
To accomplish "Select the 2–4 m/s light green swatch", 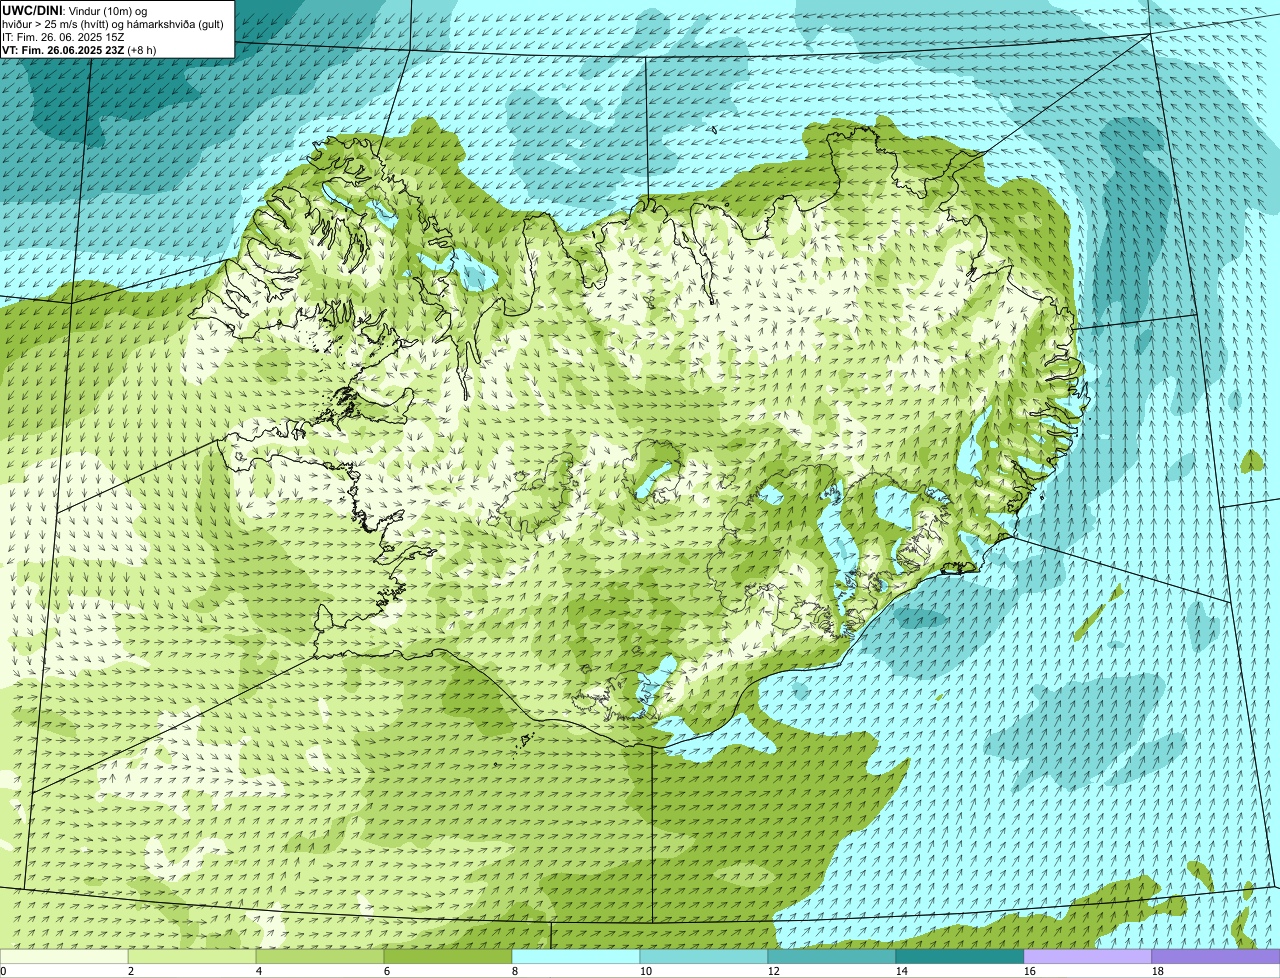I will [x=192, y=956].
